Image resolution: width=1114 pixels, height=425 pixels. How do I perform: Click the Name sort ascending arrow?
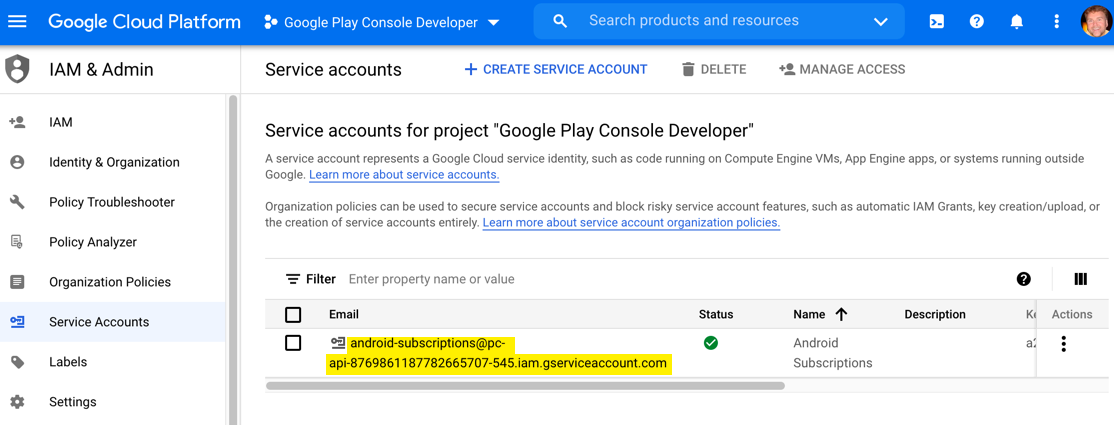tap(841, 314)
